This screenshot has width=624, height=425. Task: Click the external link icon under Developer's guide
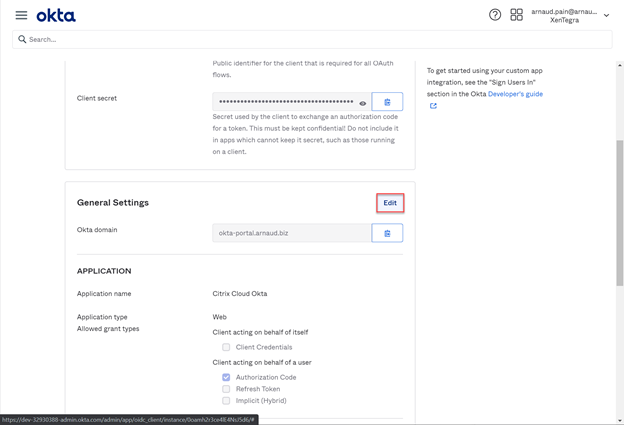point(433,106)
